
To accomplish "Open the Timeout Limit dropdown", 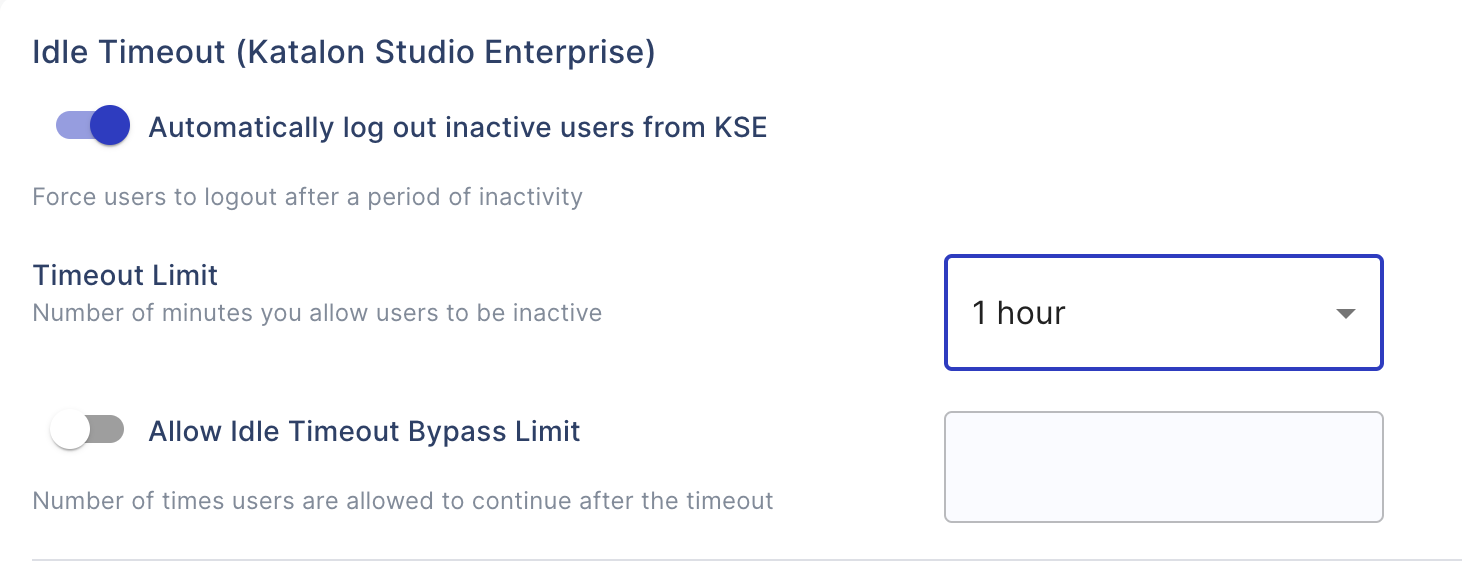I will [1163, 313].
